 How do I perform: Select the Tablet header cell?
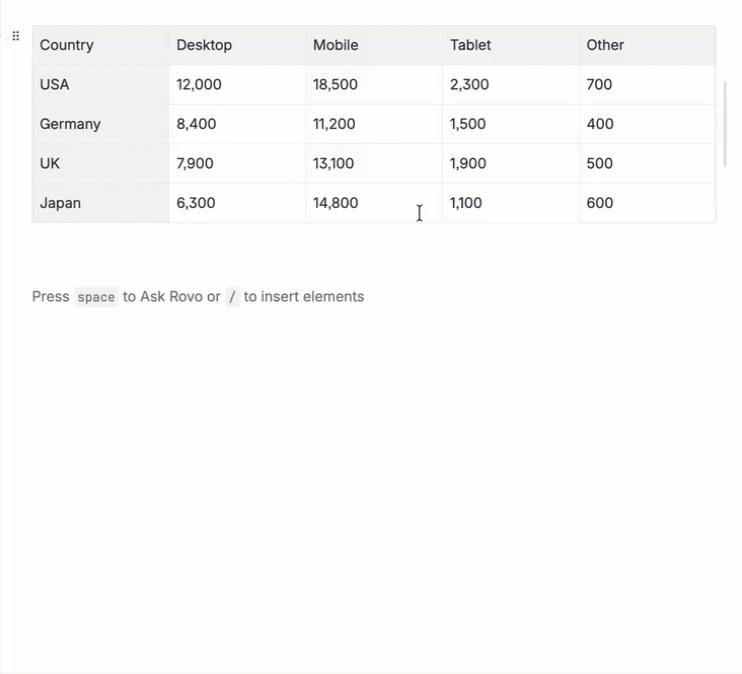pos(511,45)
